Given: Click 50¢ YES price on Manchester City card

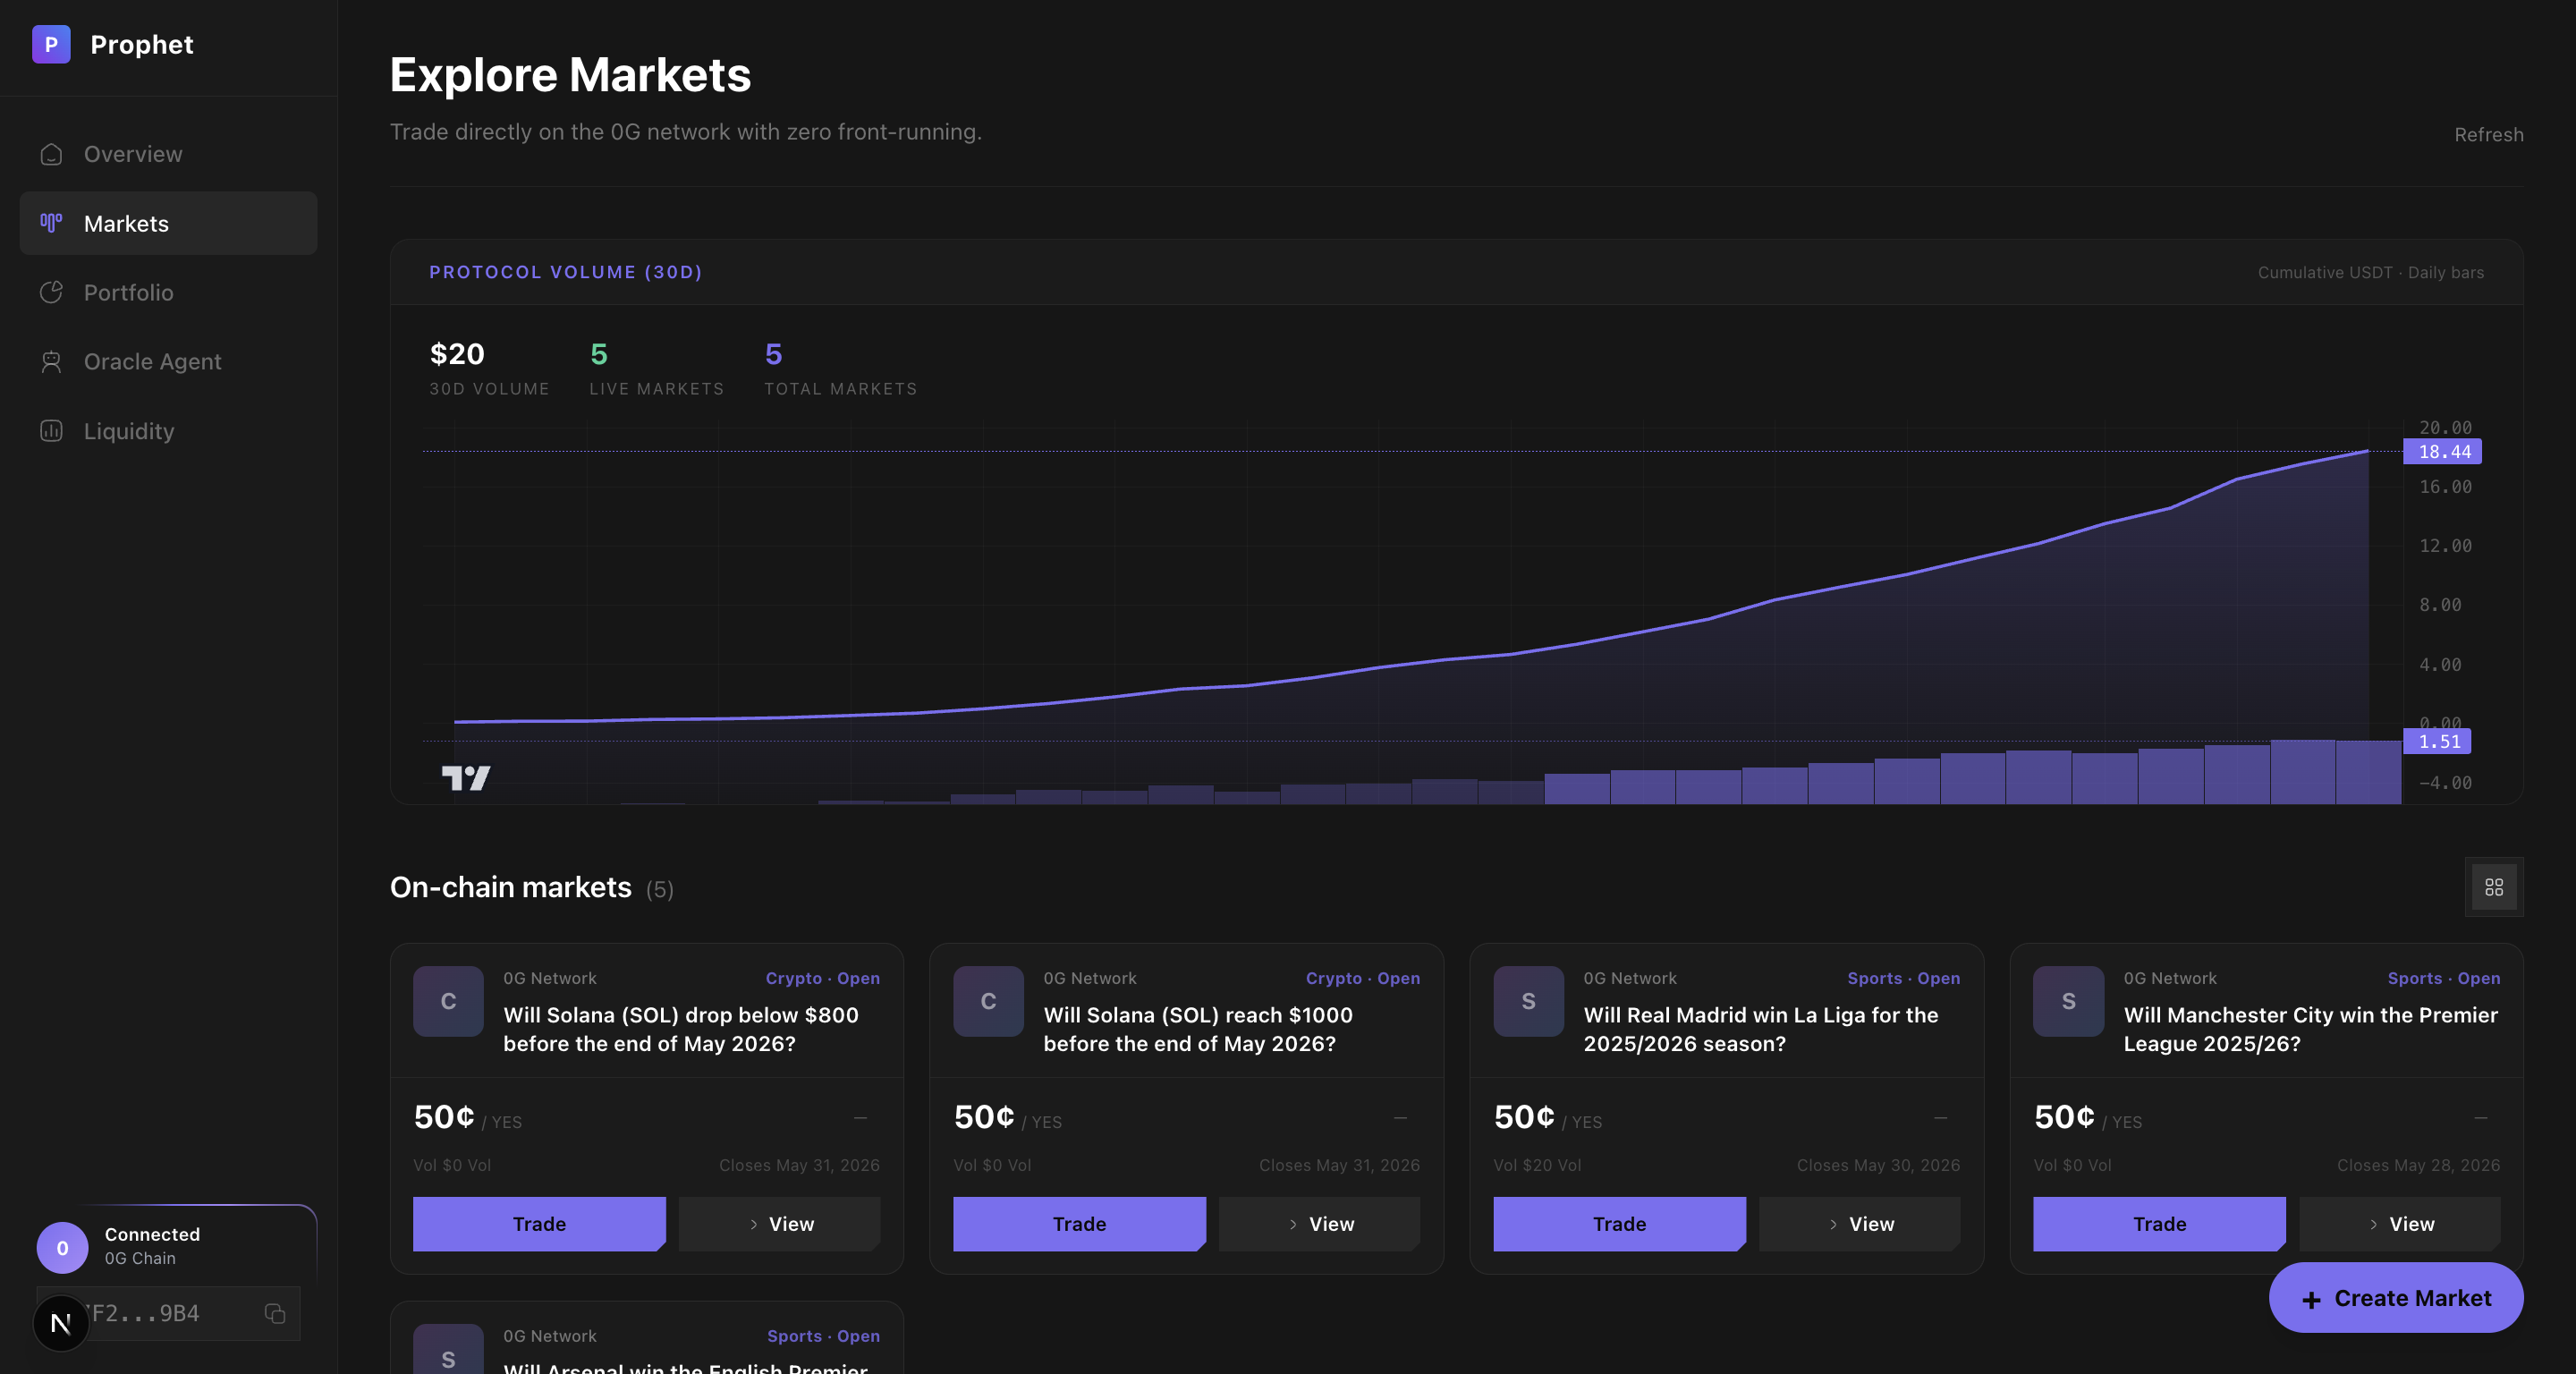Looking at the screenshot, I should [2088, 1117].
